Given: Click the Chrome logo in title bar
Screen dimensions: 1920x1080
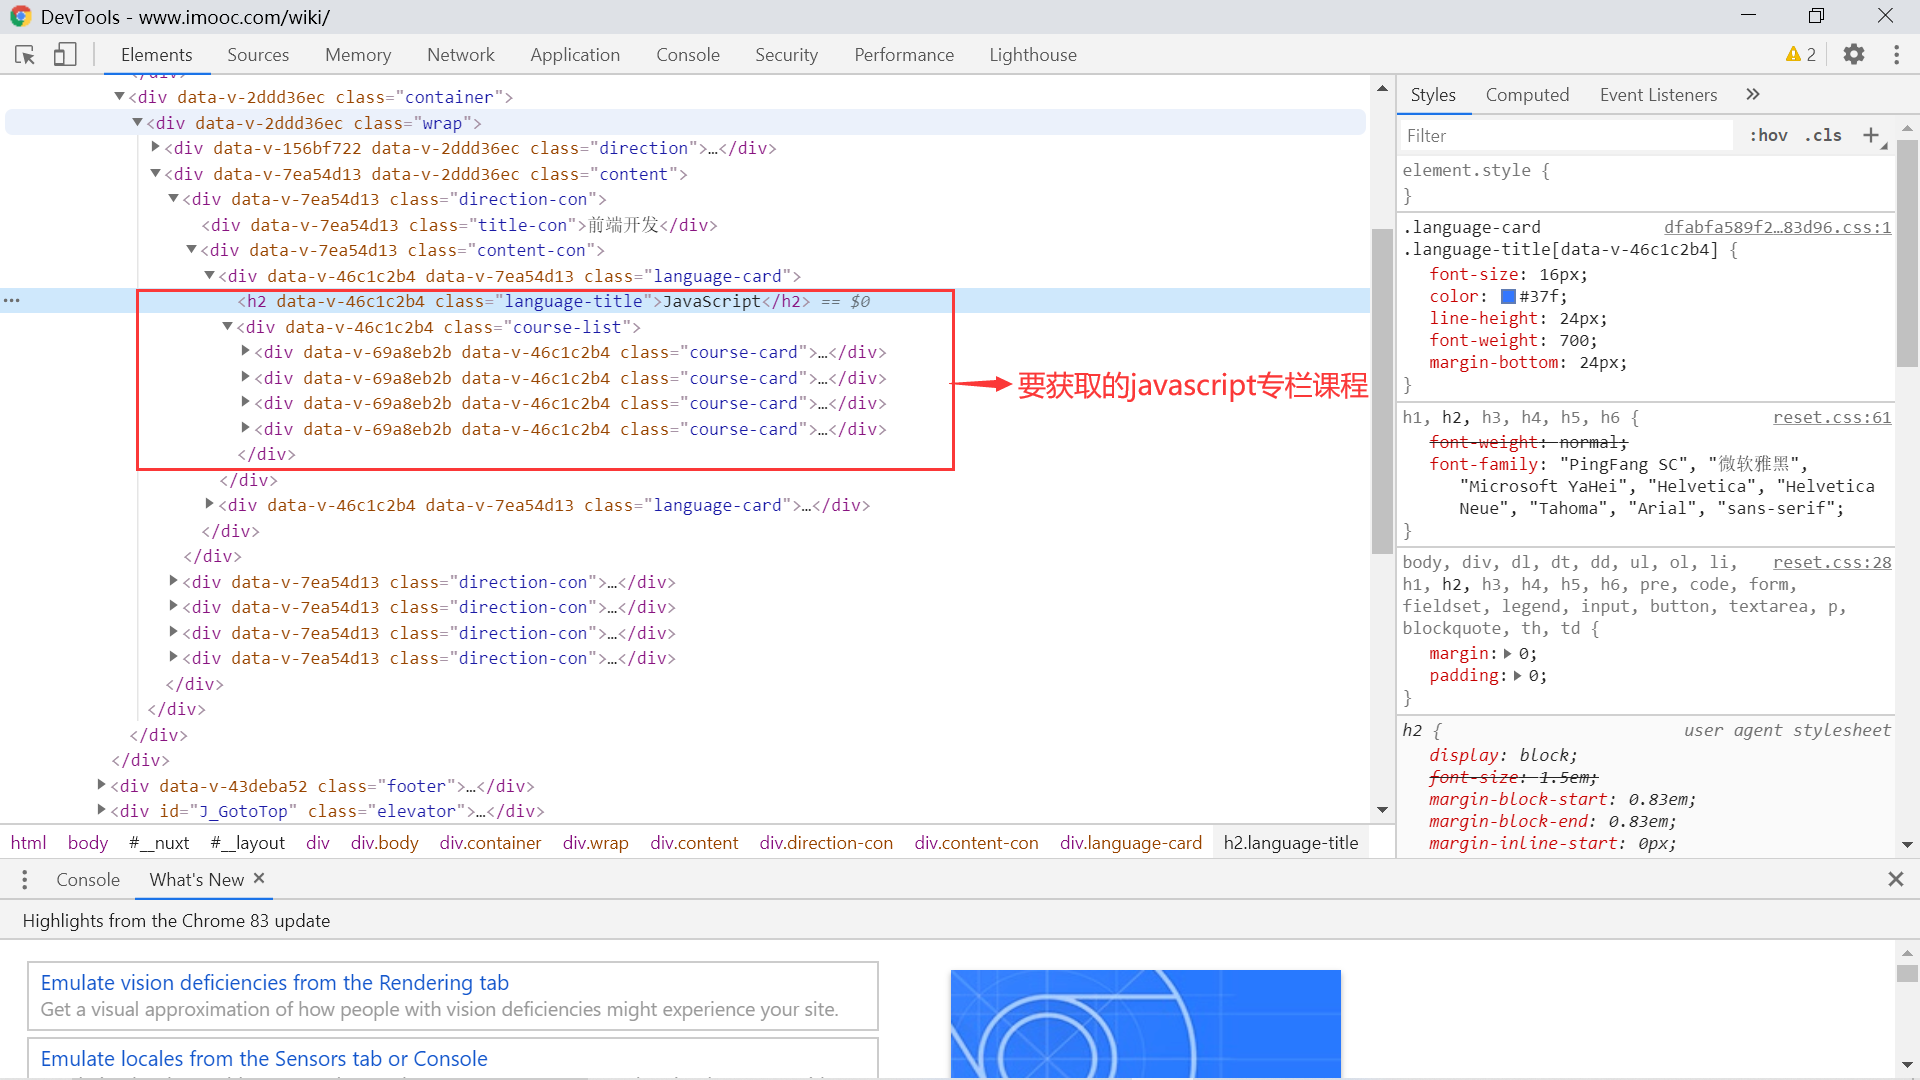Looking at the screenshot, I should pyautogui.click(x=20, y=17).
